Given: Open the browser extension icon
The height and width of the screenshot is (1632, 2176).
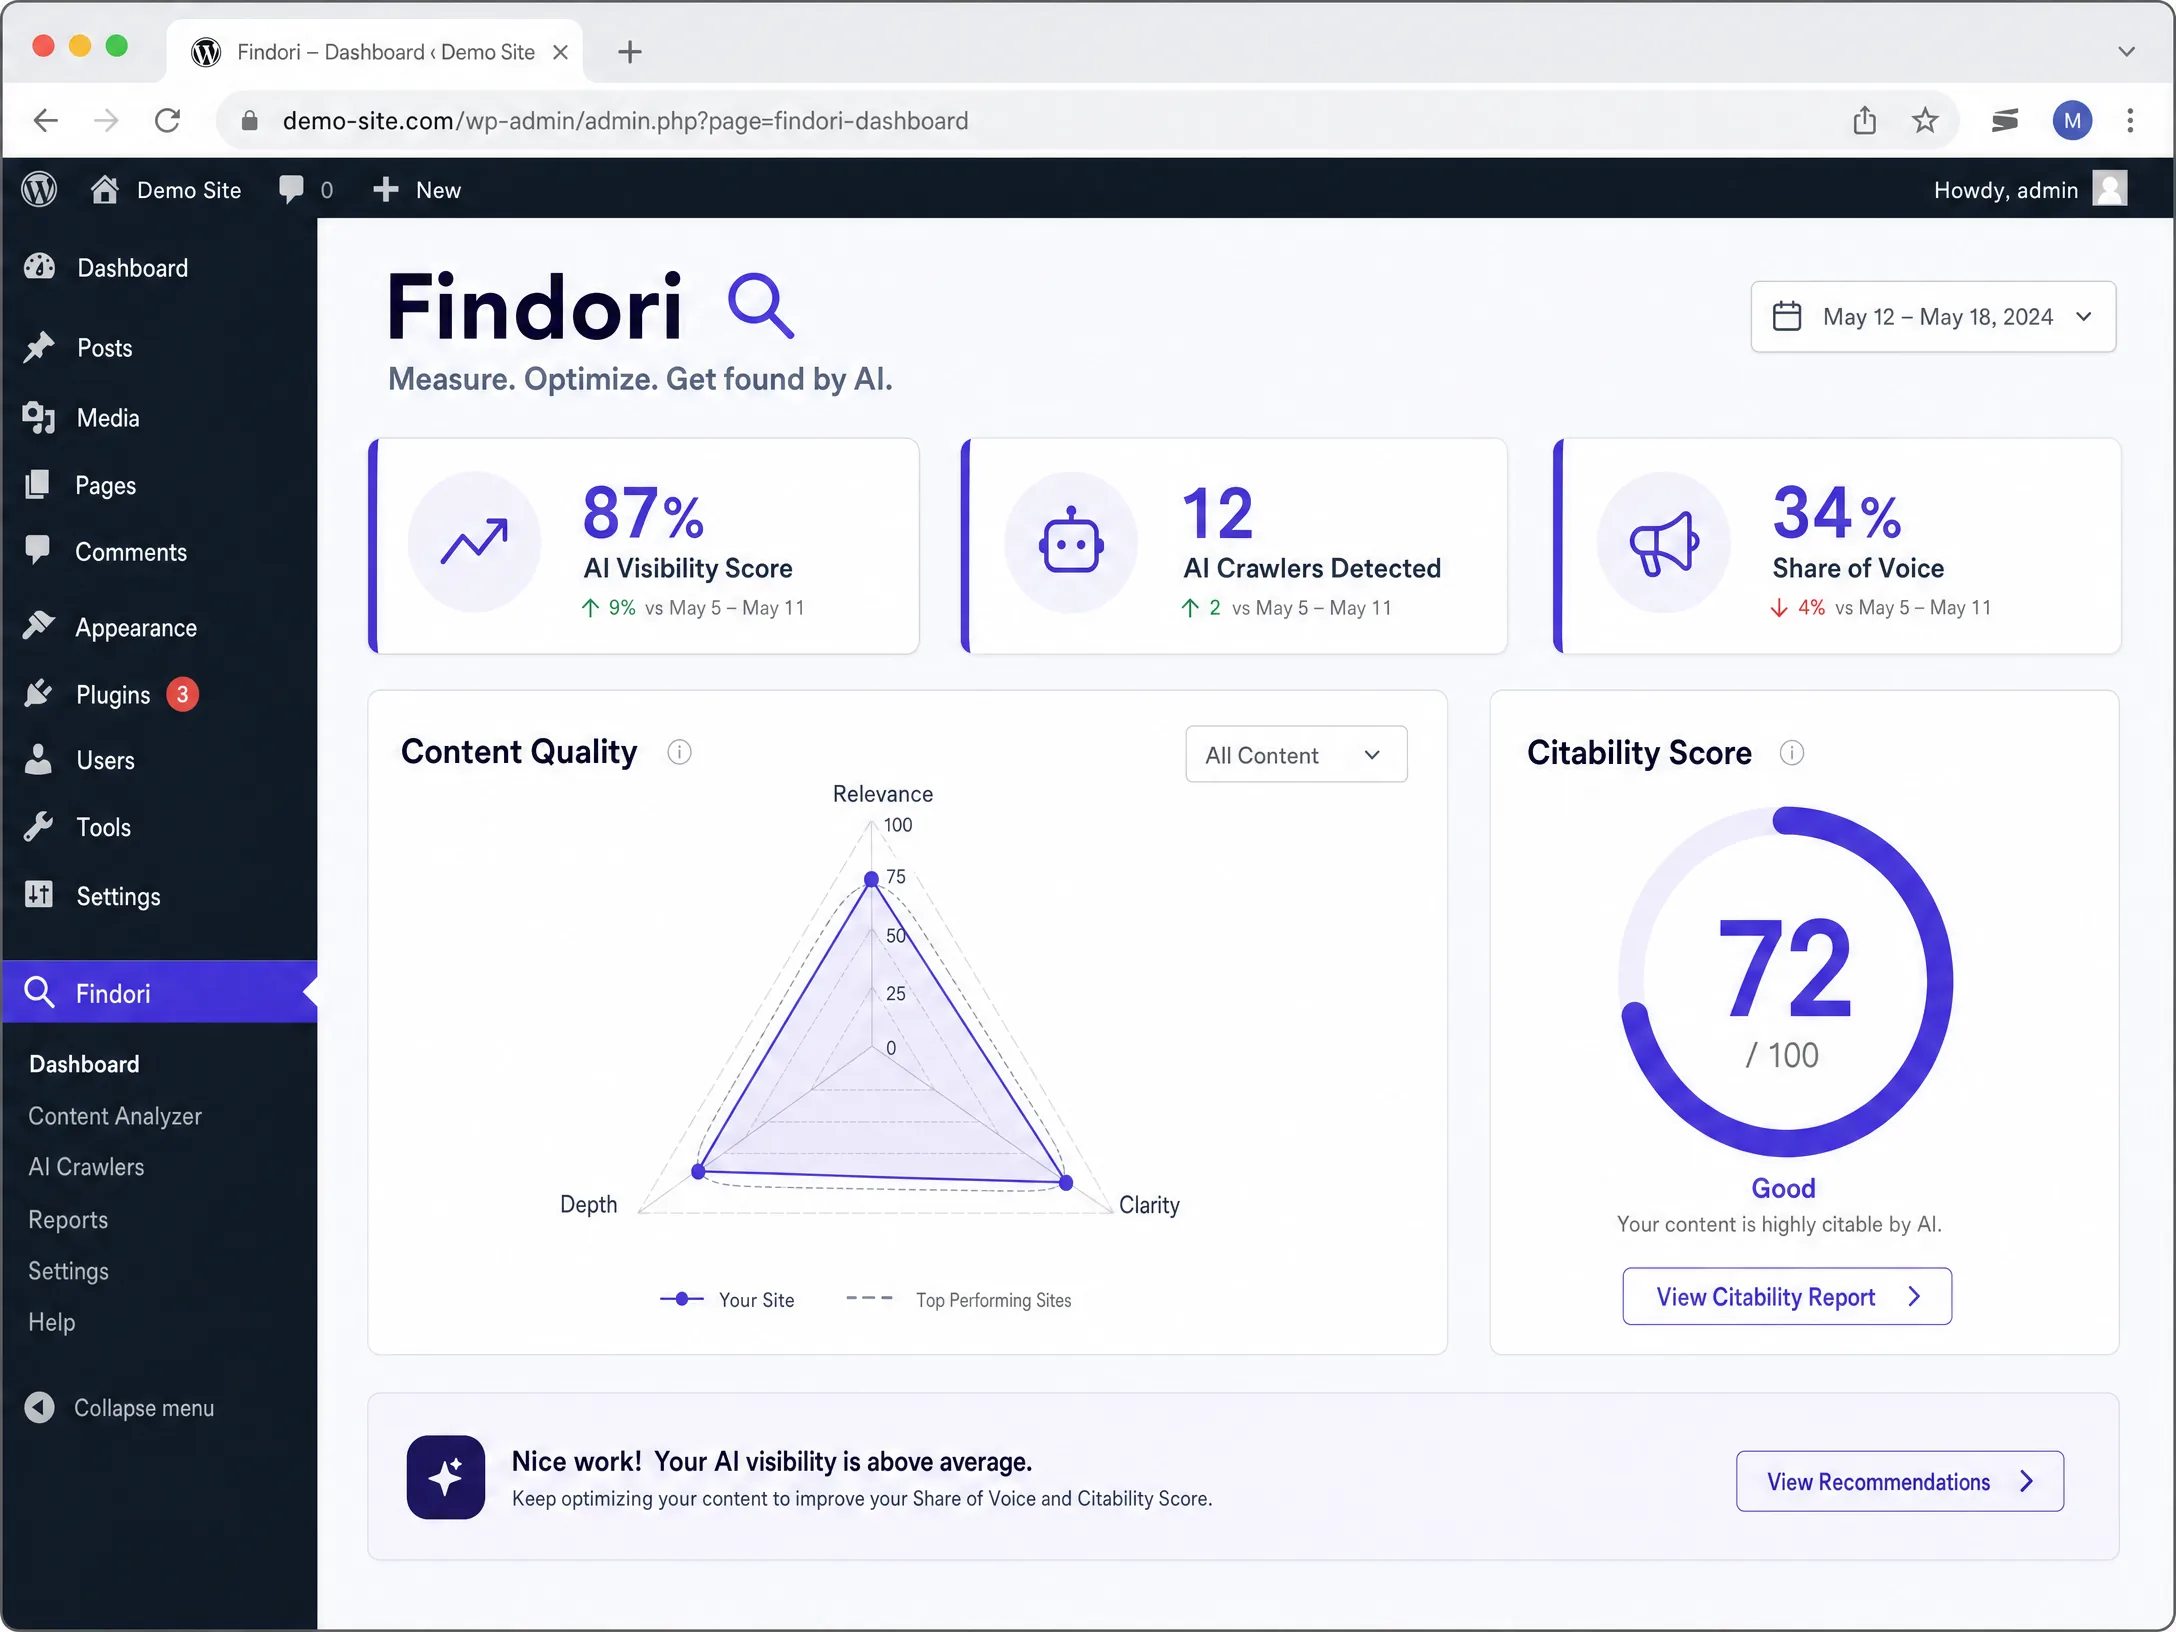Looking at the screenshot, I should coord(2005,121).
